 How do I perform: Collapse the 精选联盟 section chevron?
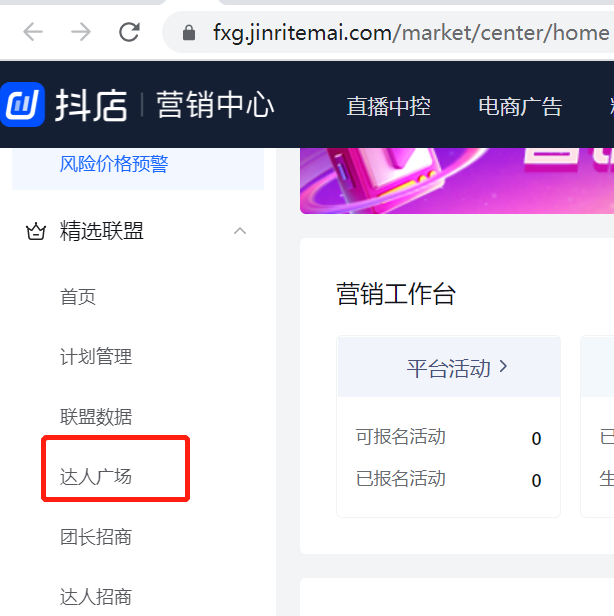pyautogui.click(x=240, y=231)
